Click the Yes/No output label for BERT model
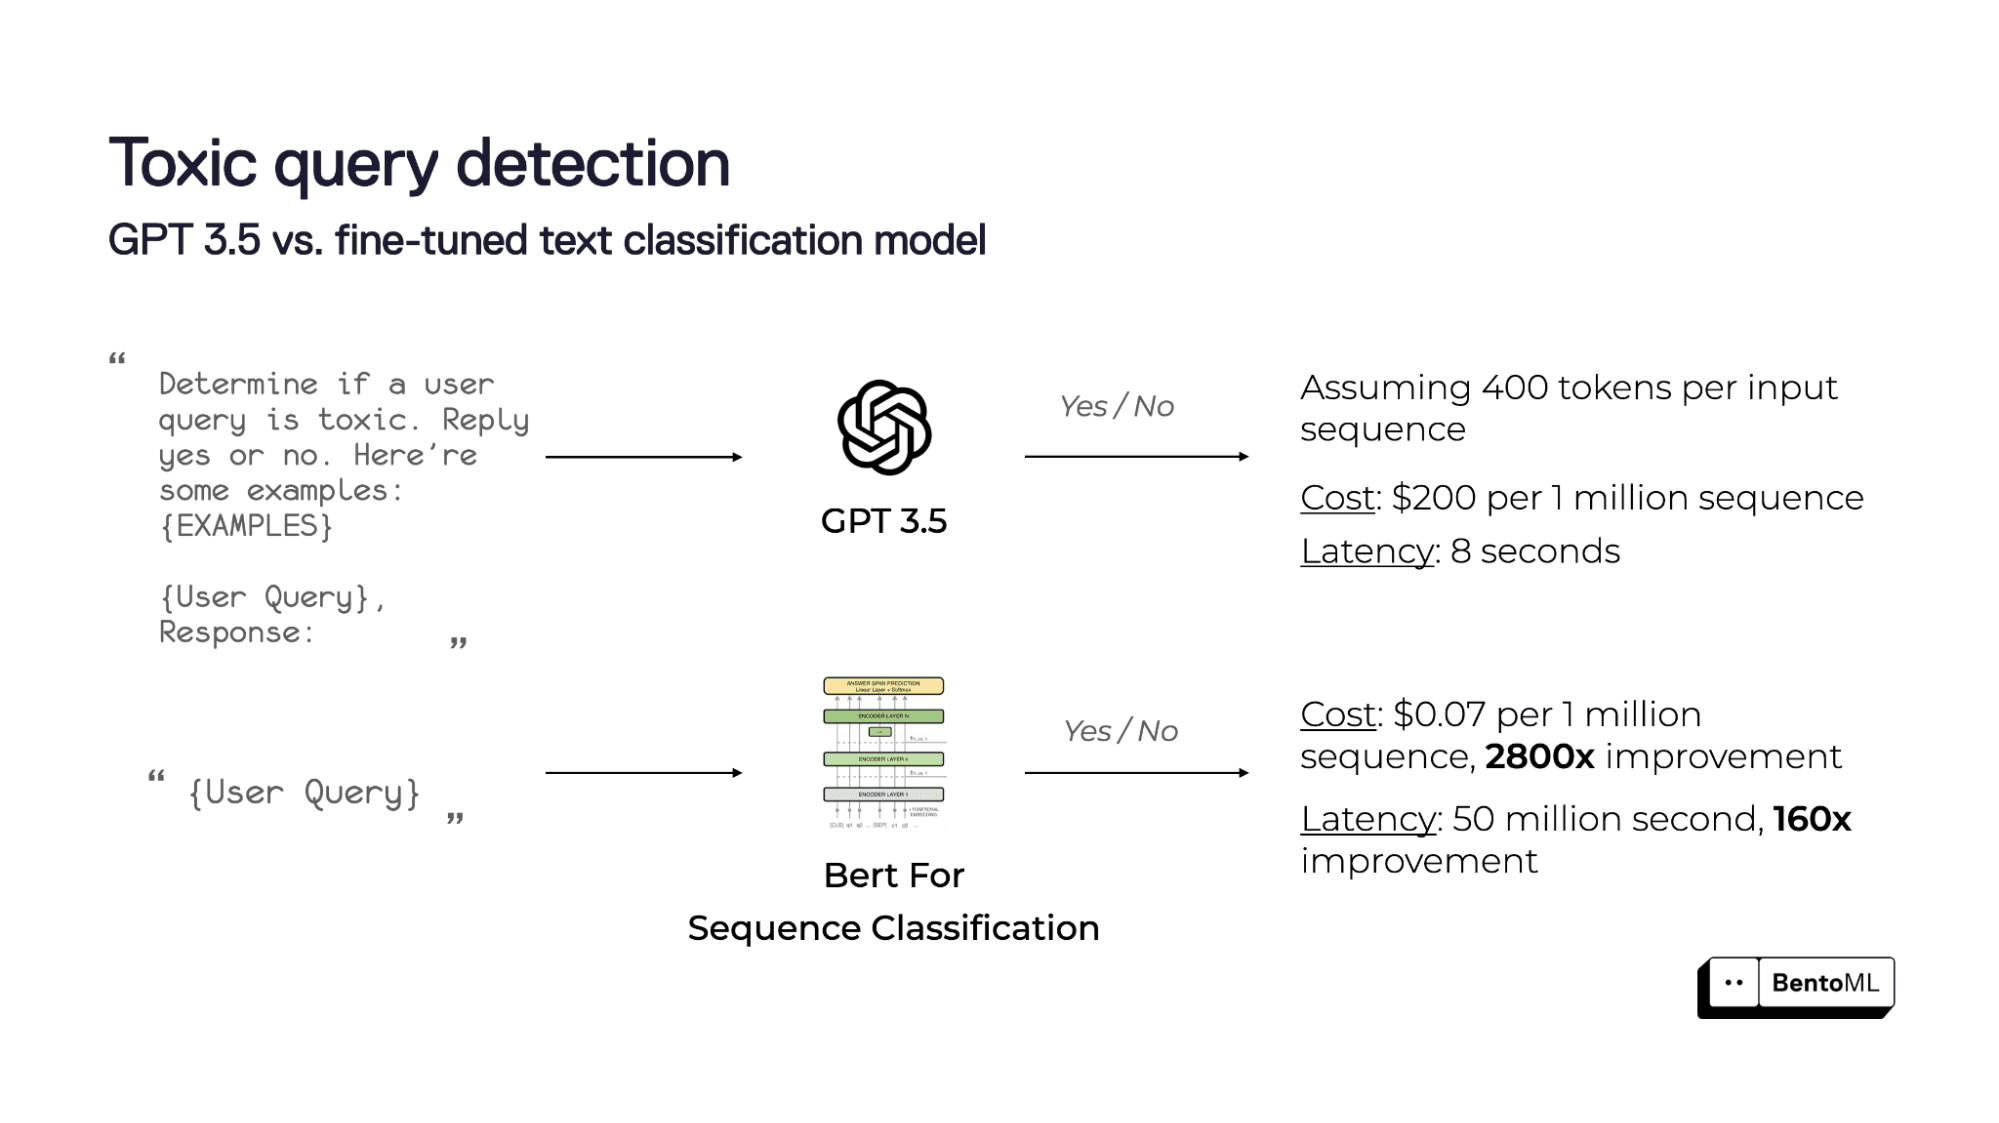The width and height of the screenshot is (1999, 1123). click(x=1119, y=730)
